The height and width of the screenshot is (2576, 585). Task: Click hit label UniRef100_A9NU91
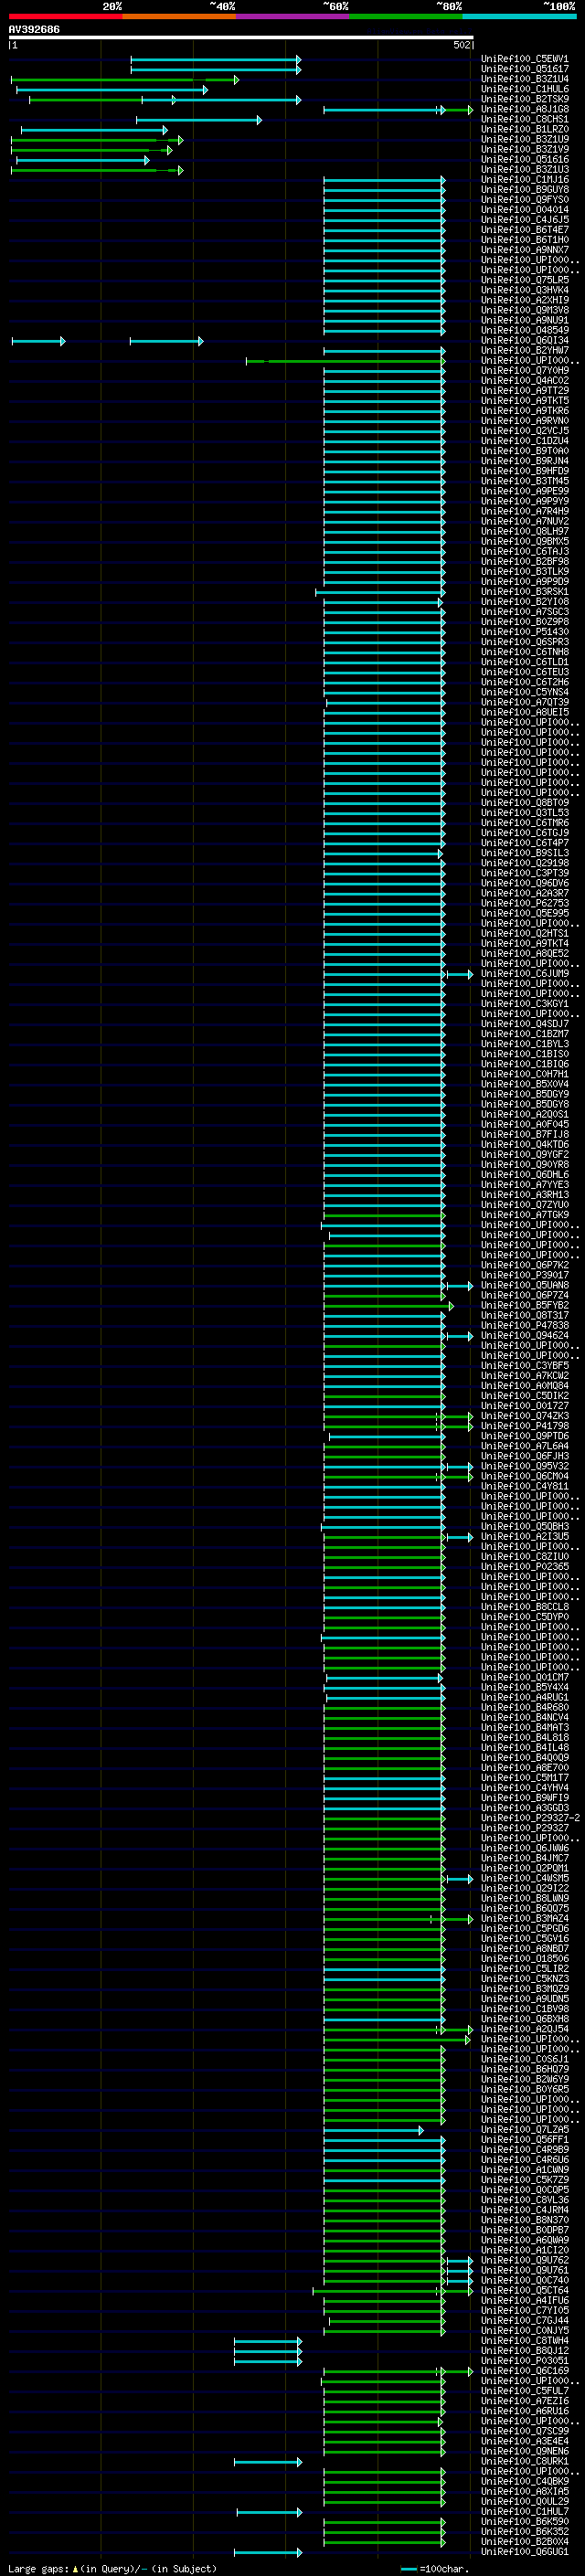524,321
